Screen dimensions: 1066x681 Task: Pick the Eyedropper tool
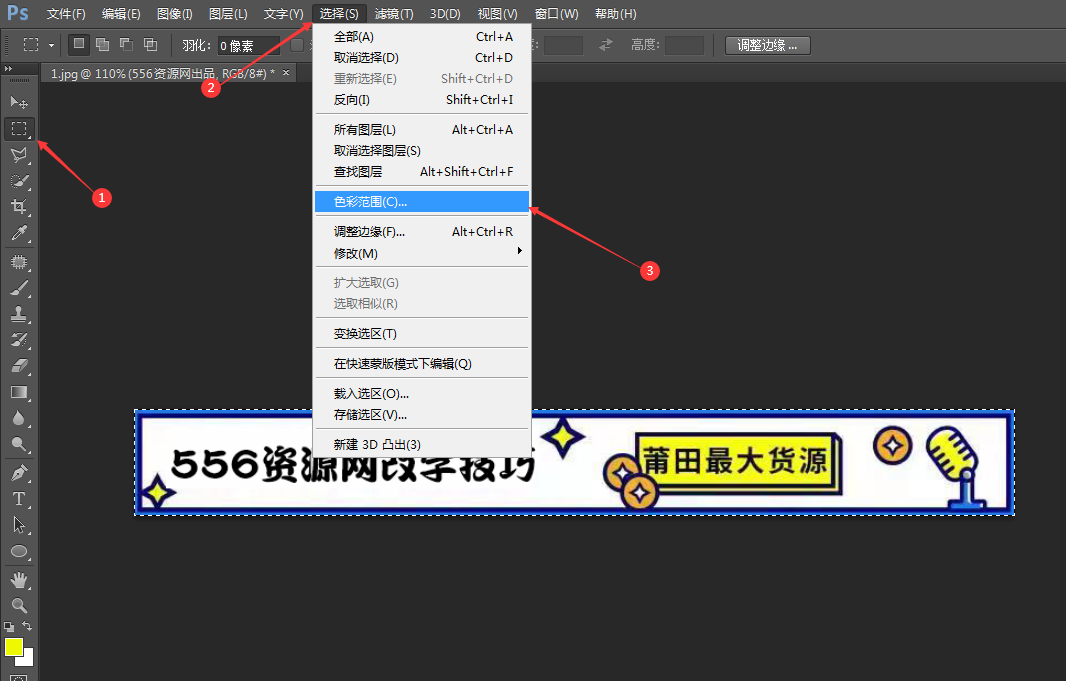click(x=19, y=234)
